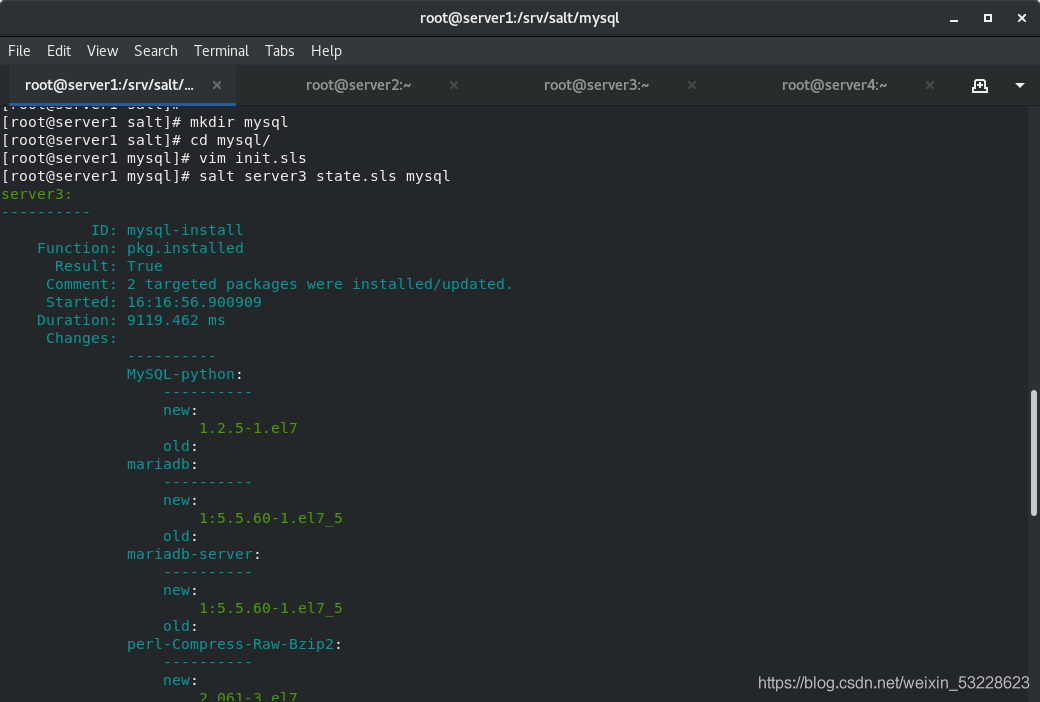Click the 'MySQL-python:' package entry
The height and width of the screenshot is (702, 1040).
click(x=185, y=374)
